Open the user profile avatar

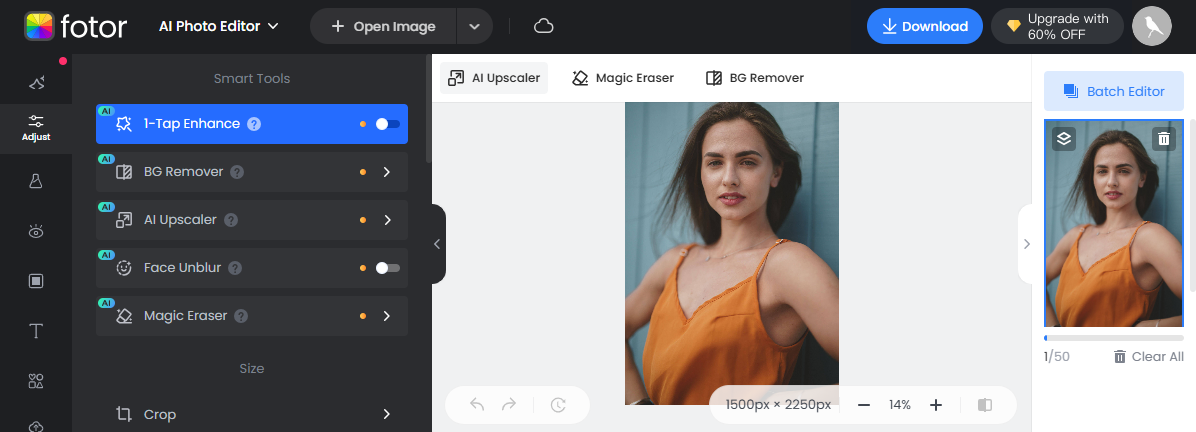[x=1152, y=26]
